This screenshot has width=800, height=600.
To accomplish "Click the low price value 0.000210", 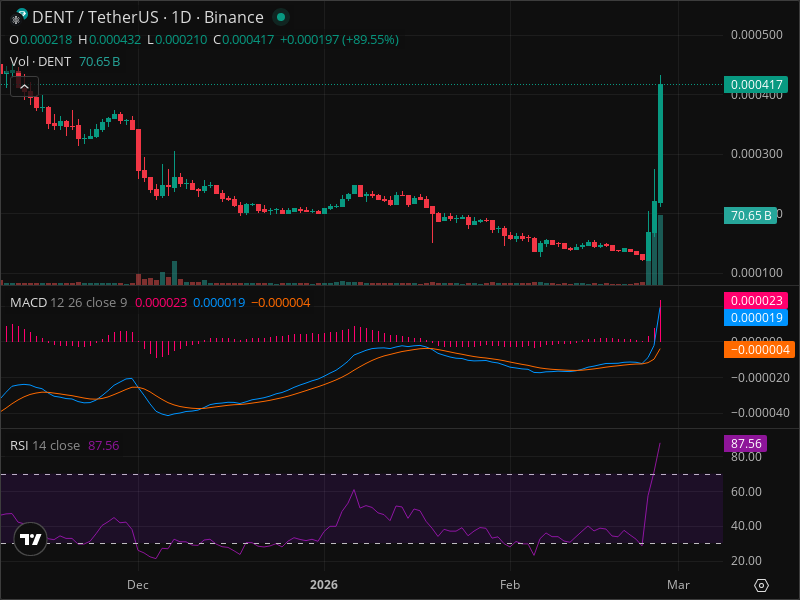I will click(x=181, y=40).
